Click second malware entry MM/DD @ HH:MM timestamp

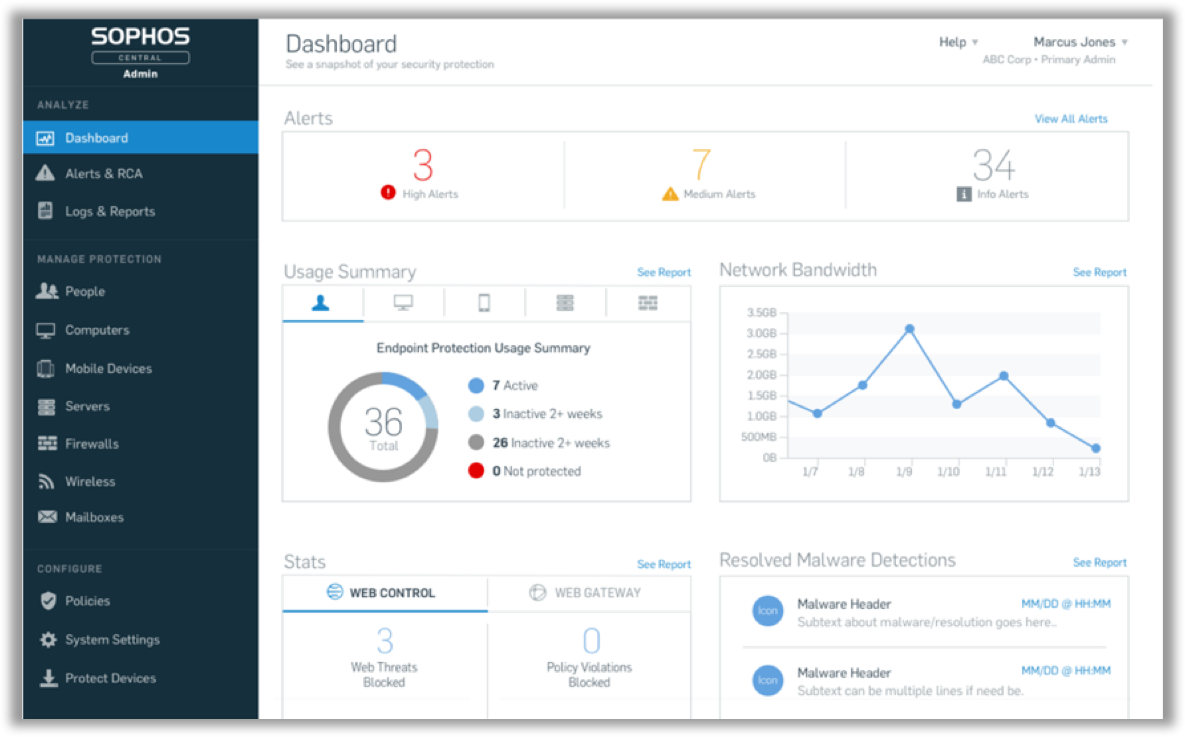pyautogui.click(x=1066, y=670)
